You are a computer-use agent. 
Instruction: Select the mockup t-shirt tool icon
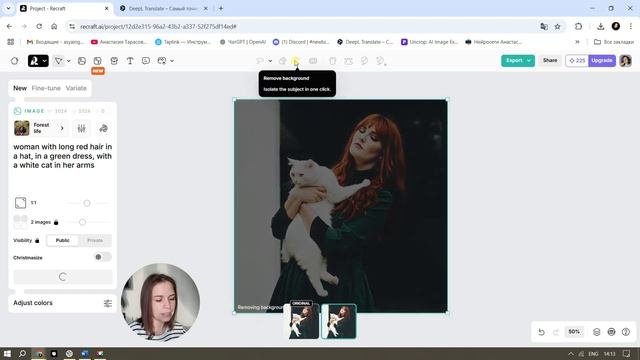(114, 61)
